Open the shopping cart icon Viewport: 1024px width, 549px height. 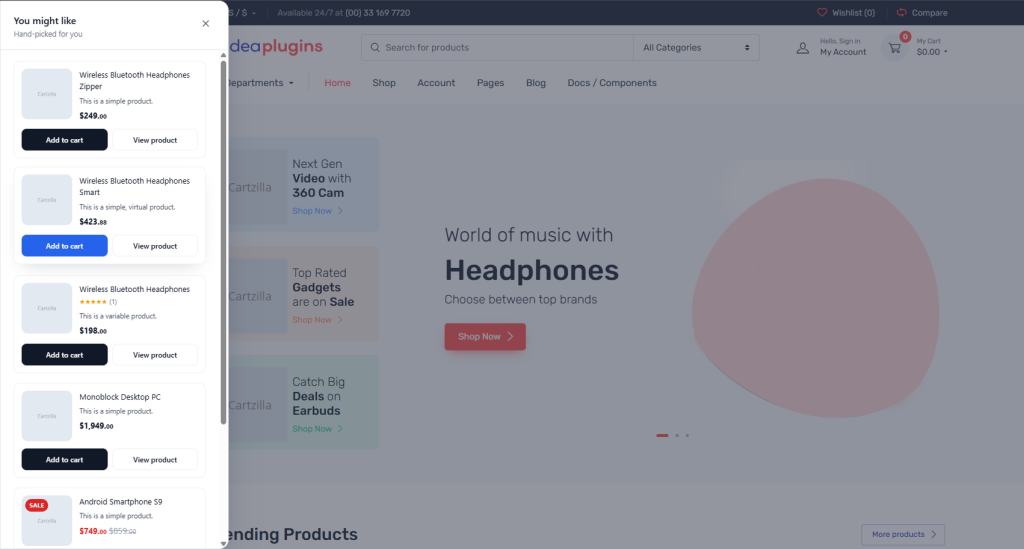895,48
